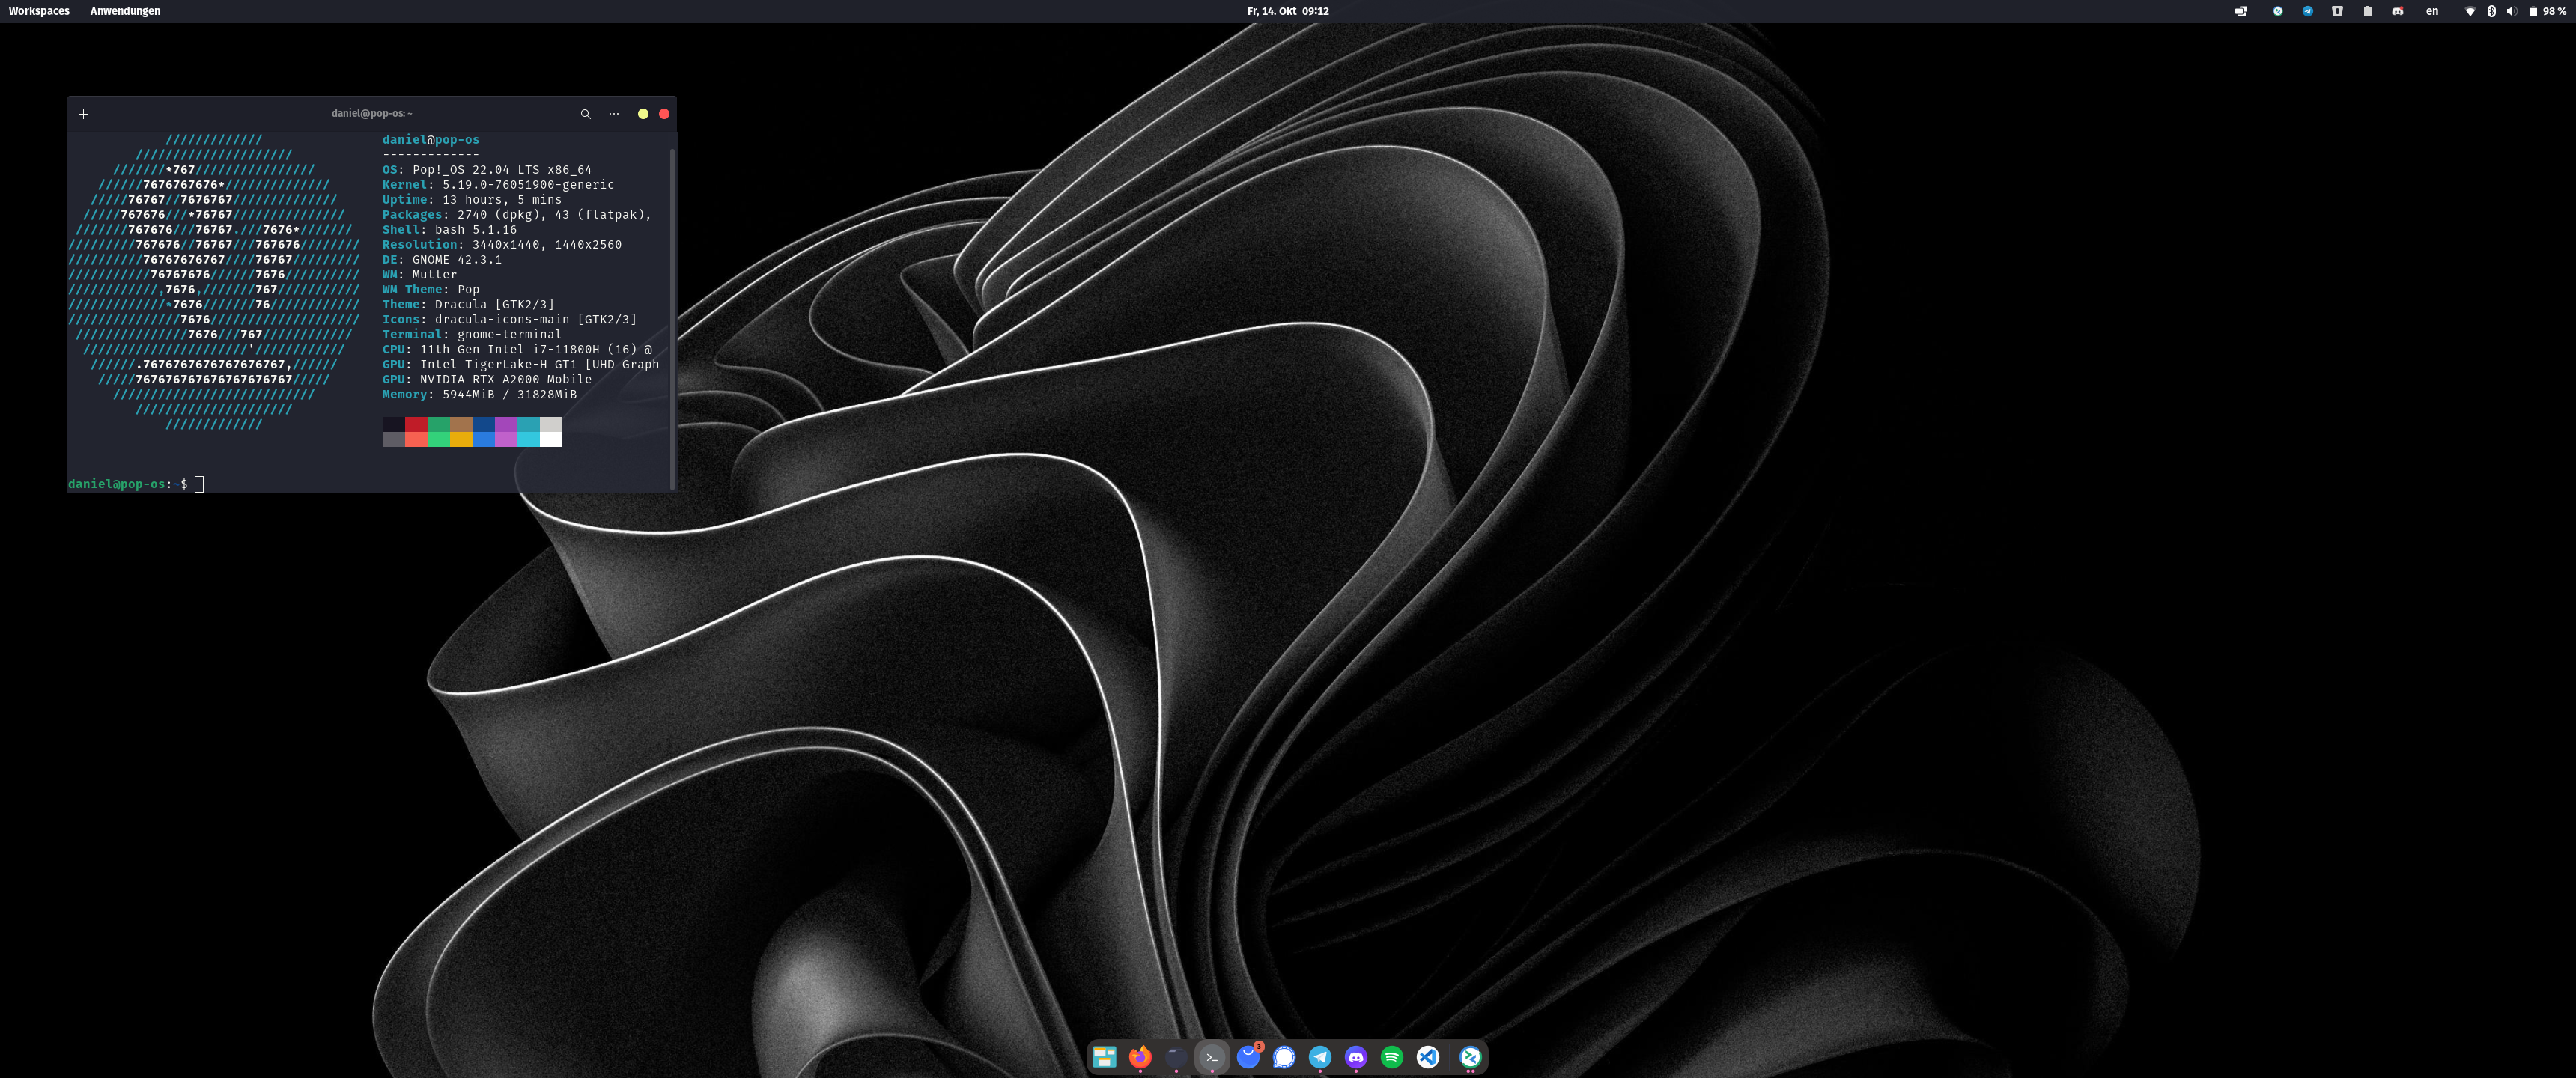Switch keyboard layout via the en indicator
Image resolution: width=2576 pixels, height=1078 pixels.
click(2433, 11)
